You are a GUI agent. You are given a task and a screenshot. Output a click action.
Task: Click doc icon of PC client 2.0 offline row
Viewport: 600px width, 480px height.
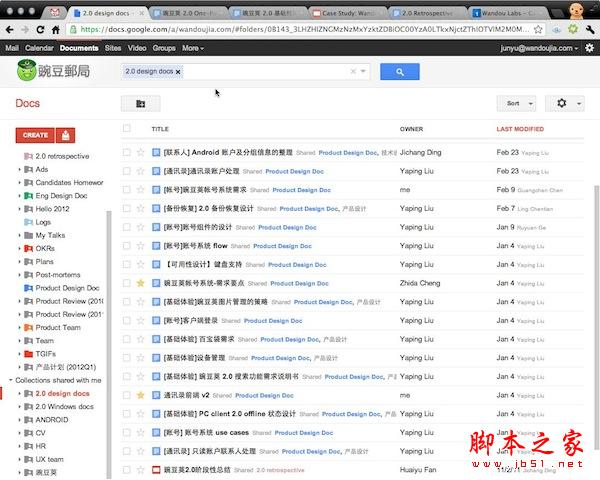[x=156, y=414]
